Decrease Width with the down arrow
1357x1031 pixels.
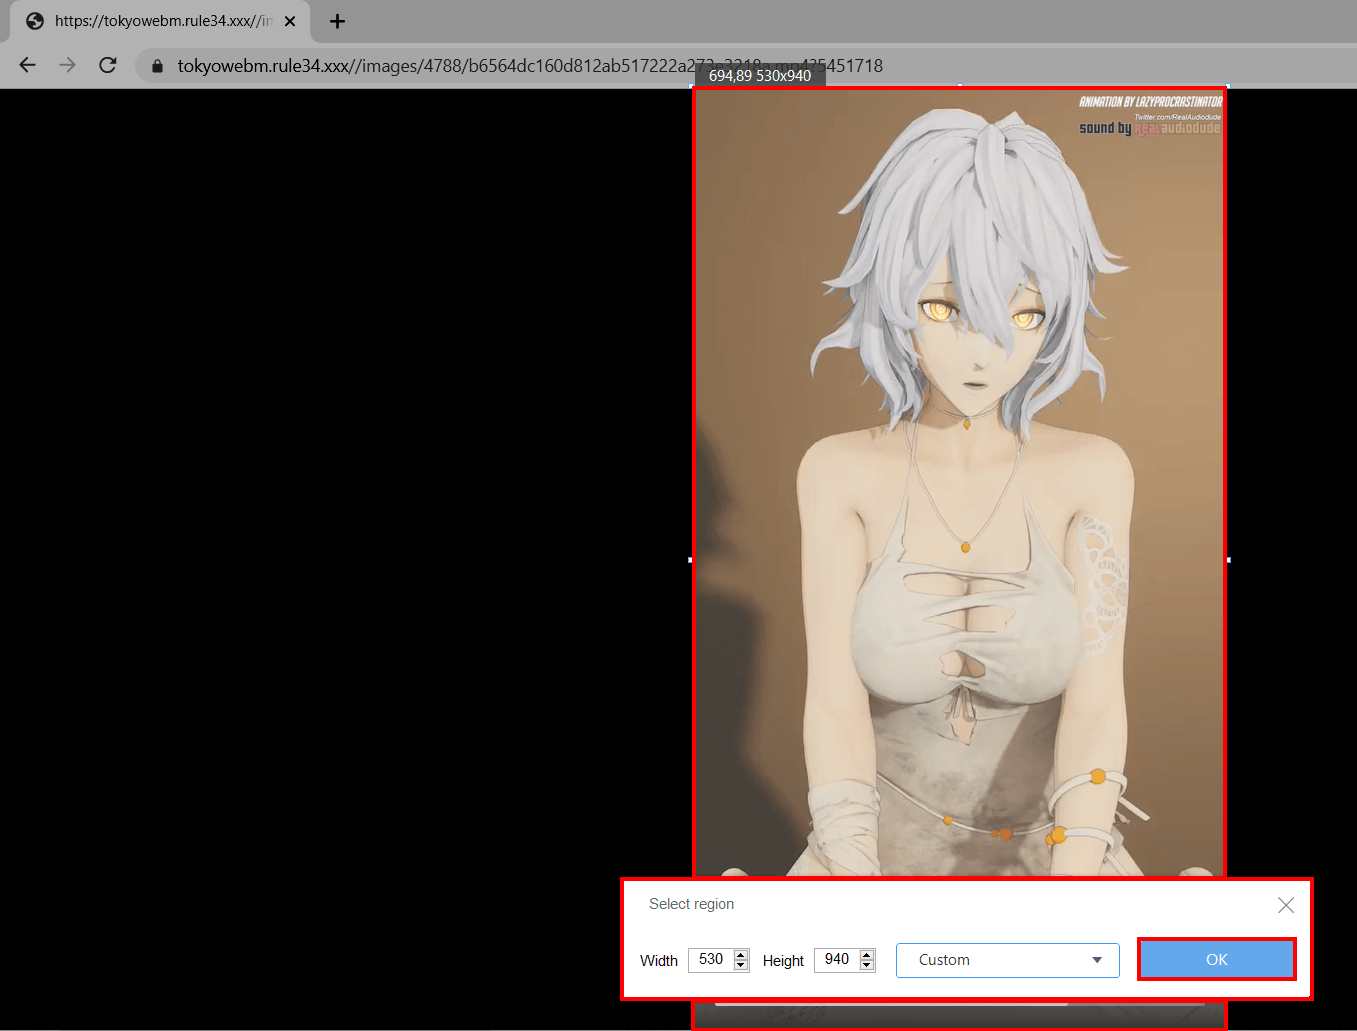pyautogui.click(x=741, y=966)
